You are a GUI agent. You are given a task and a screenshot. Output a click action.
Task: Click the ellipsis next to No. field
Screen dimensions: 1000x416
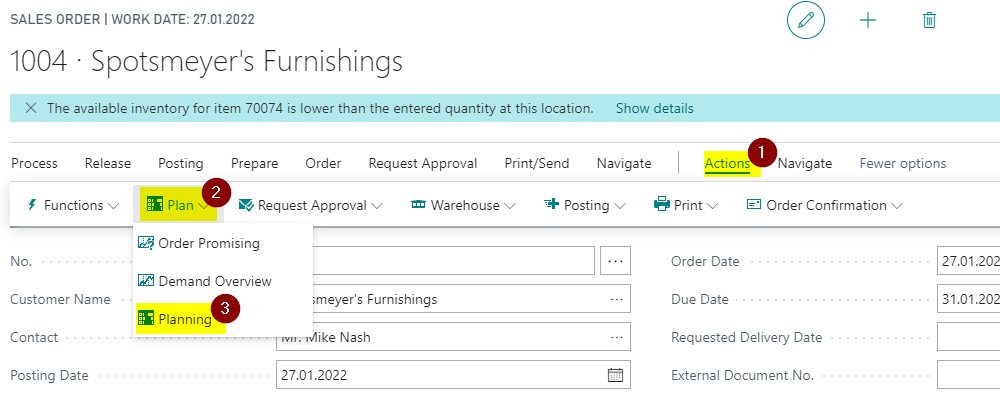615,261
